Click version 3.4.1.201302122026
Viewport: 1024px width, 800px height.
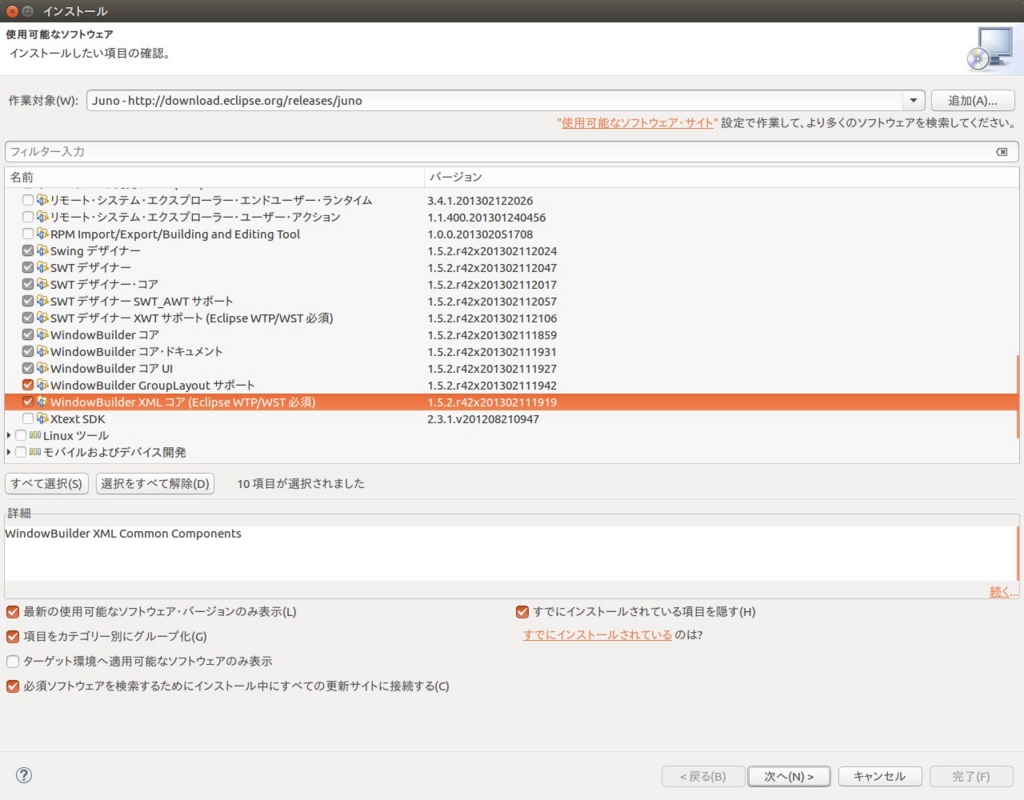pyautogui.click(x=480, y=200)
